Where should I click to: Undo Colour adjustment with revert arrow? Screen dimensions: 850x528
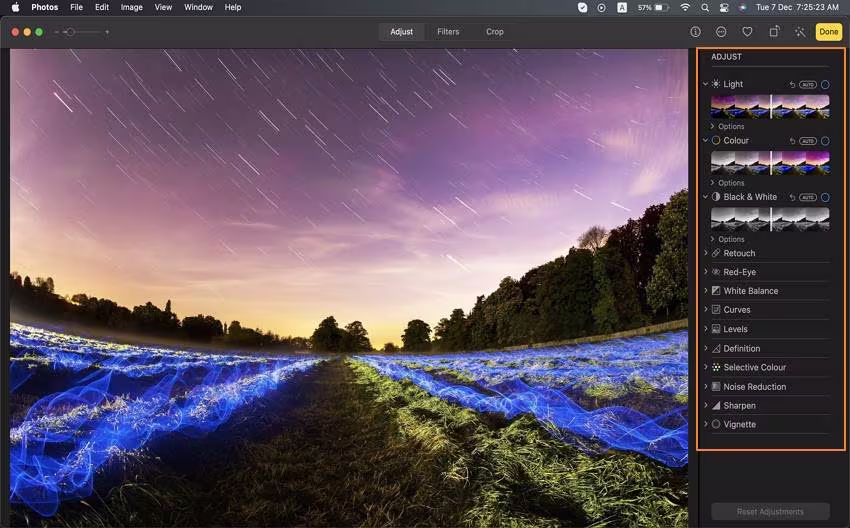tap(792, 141)
